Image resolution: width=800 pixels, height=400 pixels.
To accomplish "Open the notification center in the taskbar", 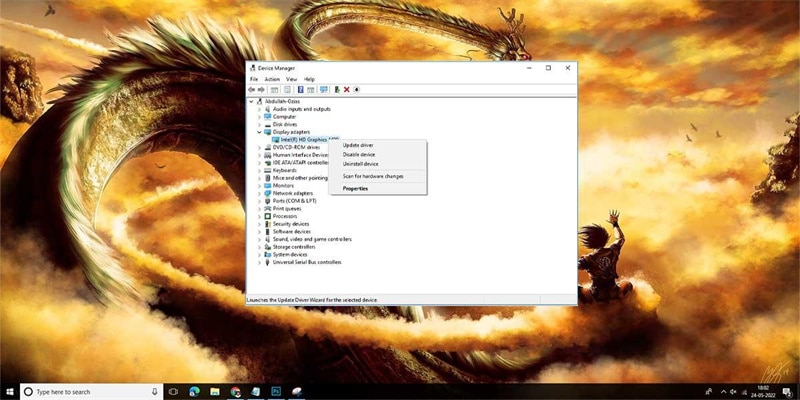I will [787, 392].
